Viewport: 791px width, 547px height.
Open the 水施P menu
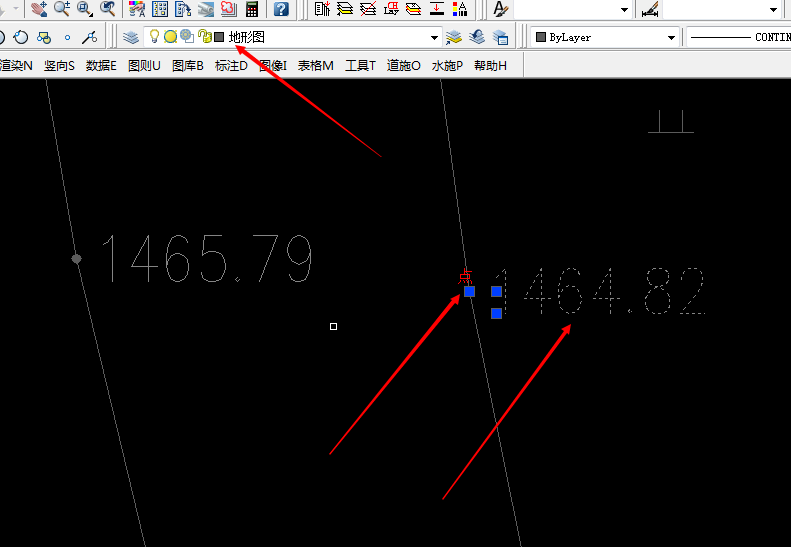447,66
